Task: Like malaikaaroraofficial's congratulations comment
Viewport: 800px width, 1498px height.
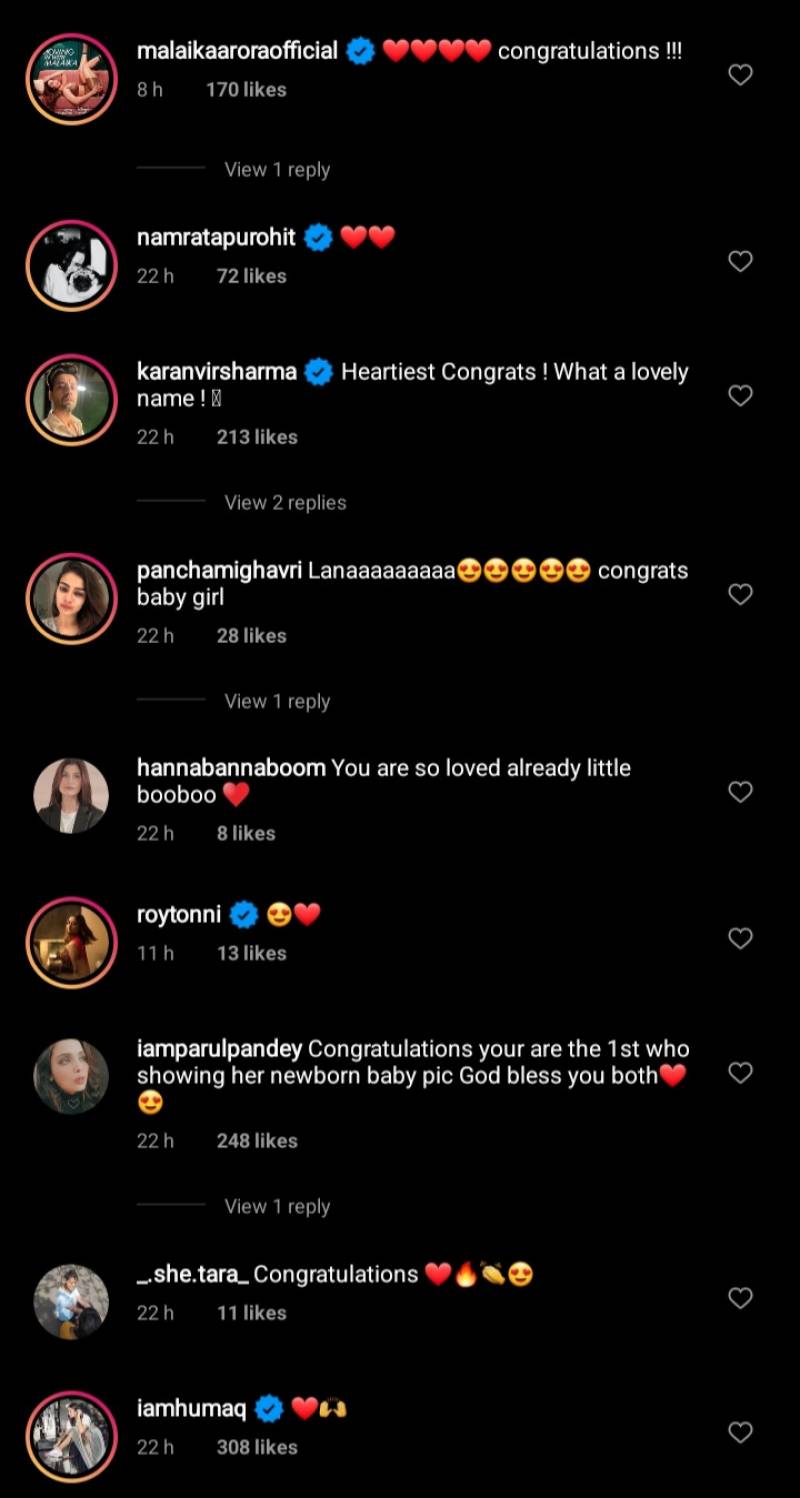Action: coord(740,75)
